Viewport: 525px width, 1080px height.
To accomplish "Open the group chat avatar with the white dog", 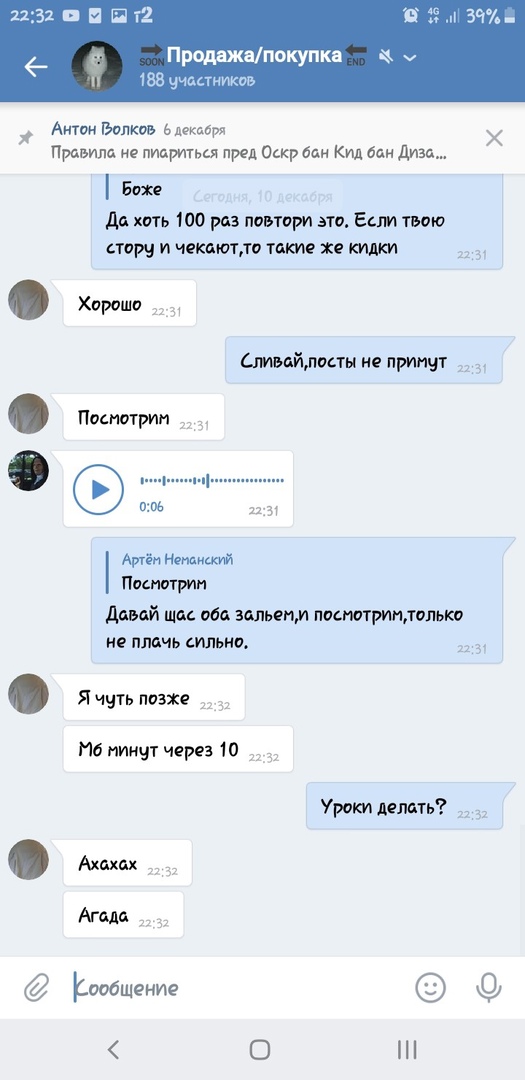I will pyautogui.click(x=97, y=66).
